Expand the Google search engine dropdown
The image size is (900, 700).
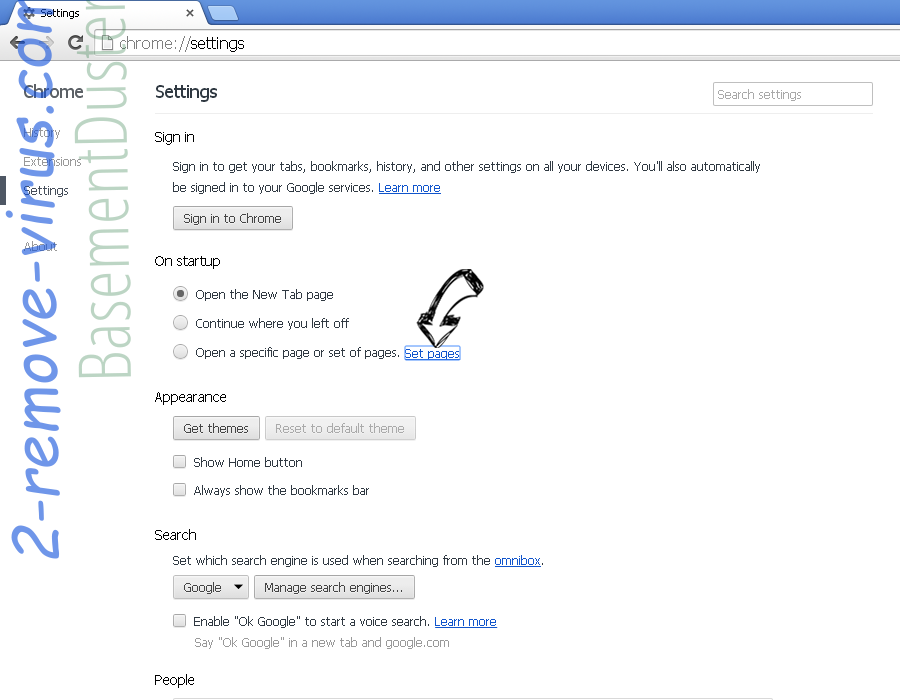(x=211, y=588)
